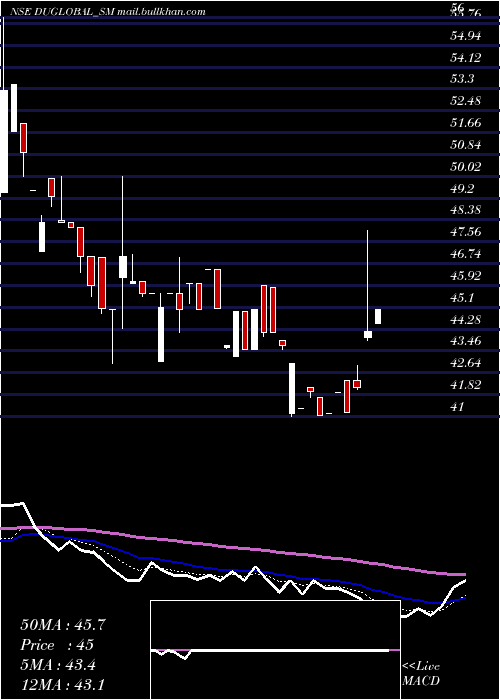Viewport: 500px width, 700px height.
Task: Click the 48.38 price axis label
Action: coord(466,210)
